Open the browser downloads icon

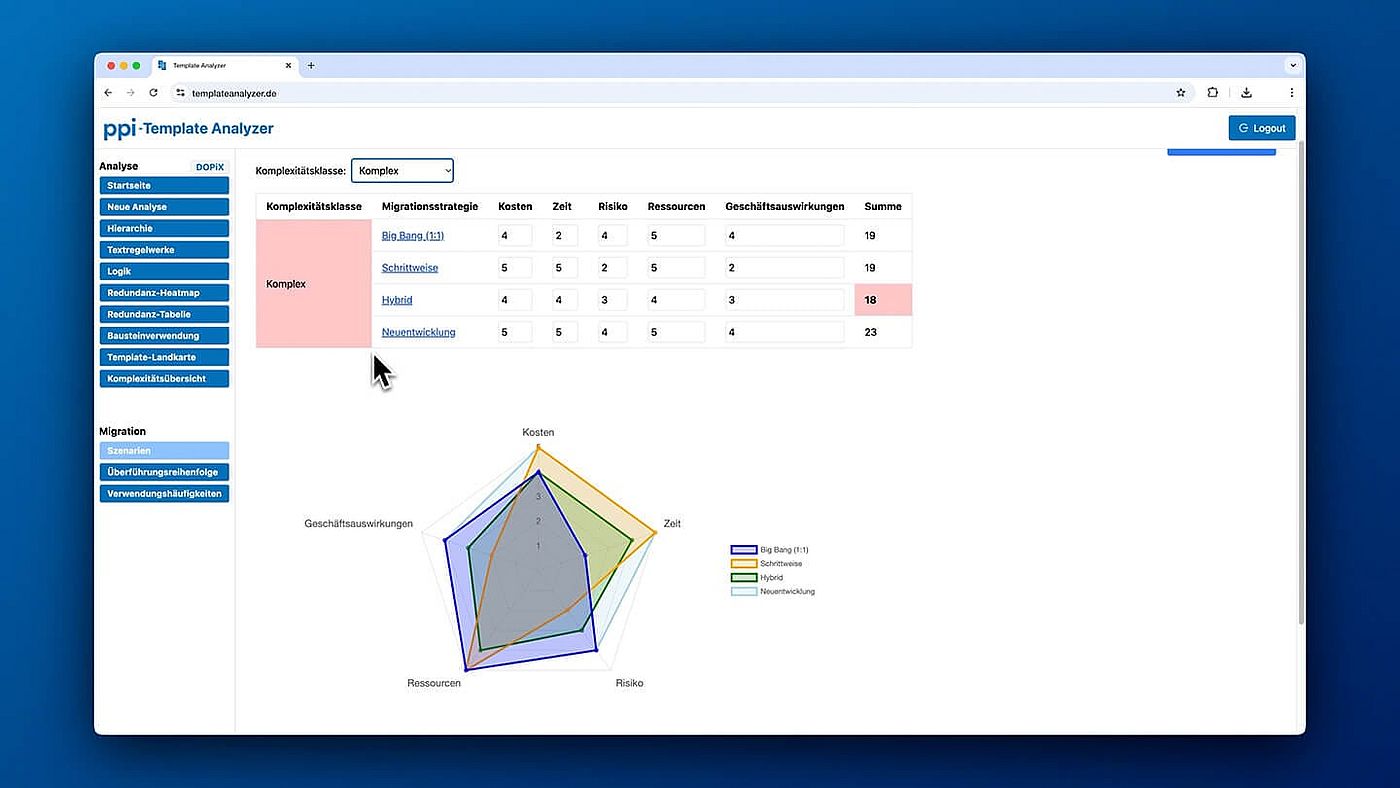[1246, 93]
